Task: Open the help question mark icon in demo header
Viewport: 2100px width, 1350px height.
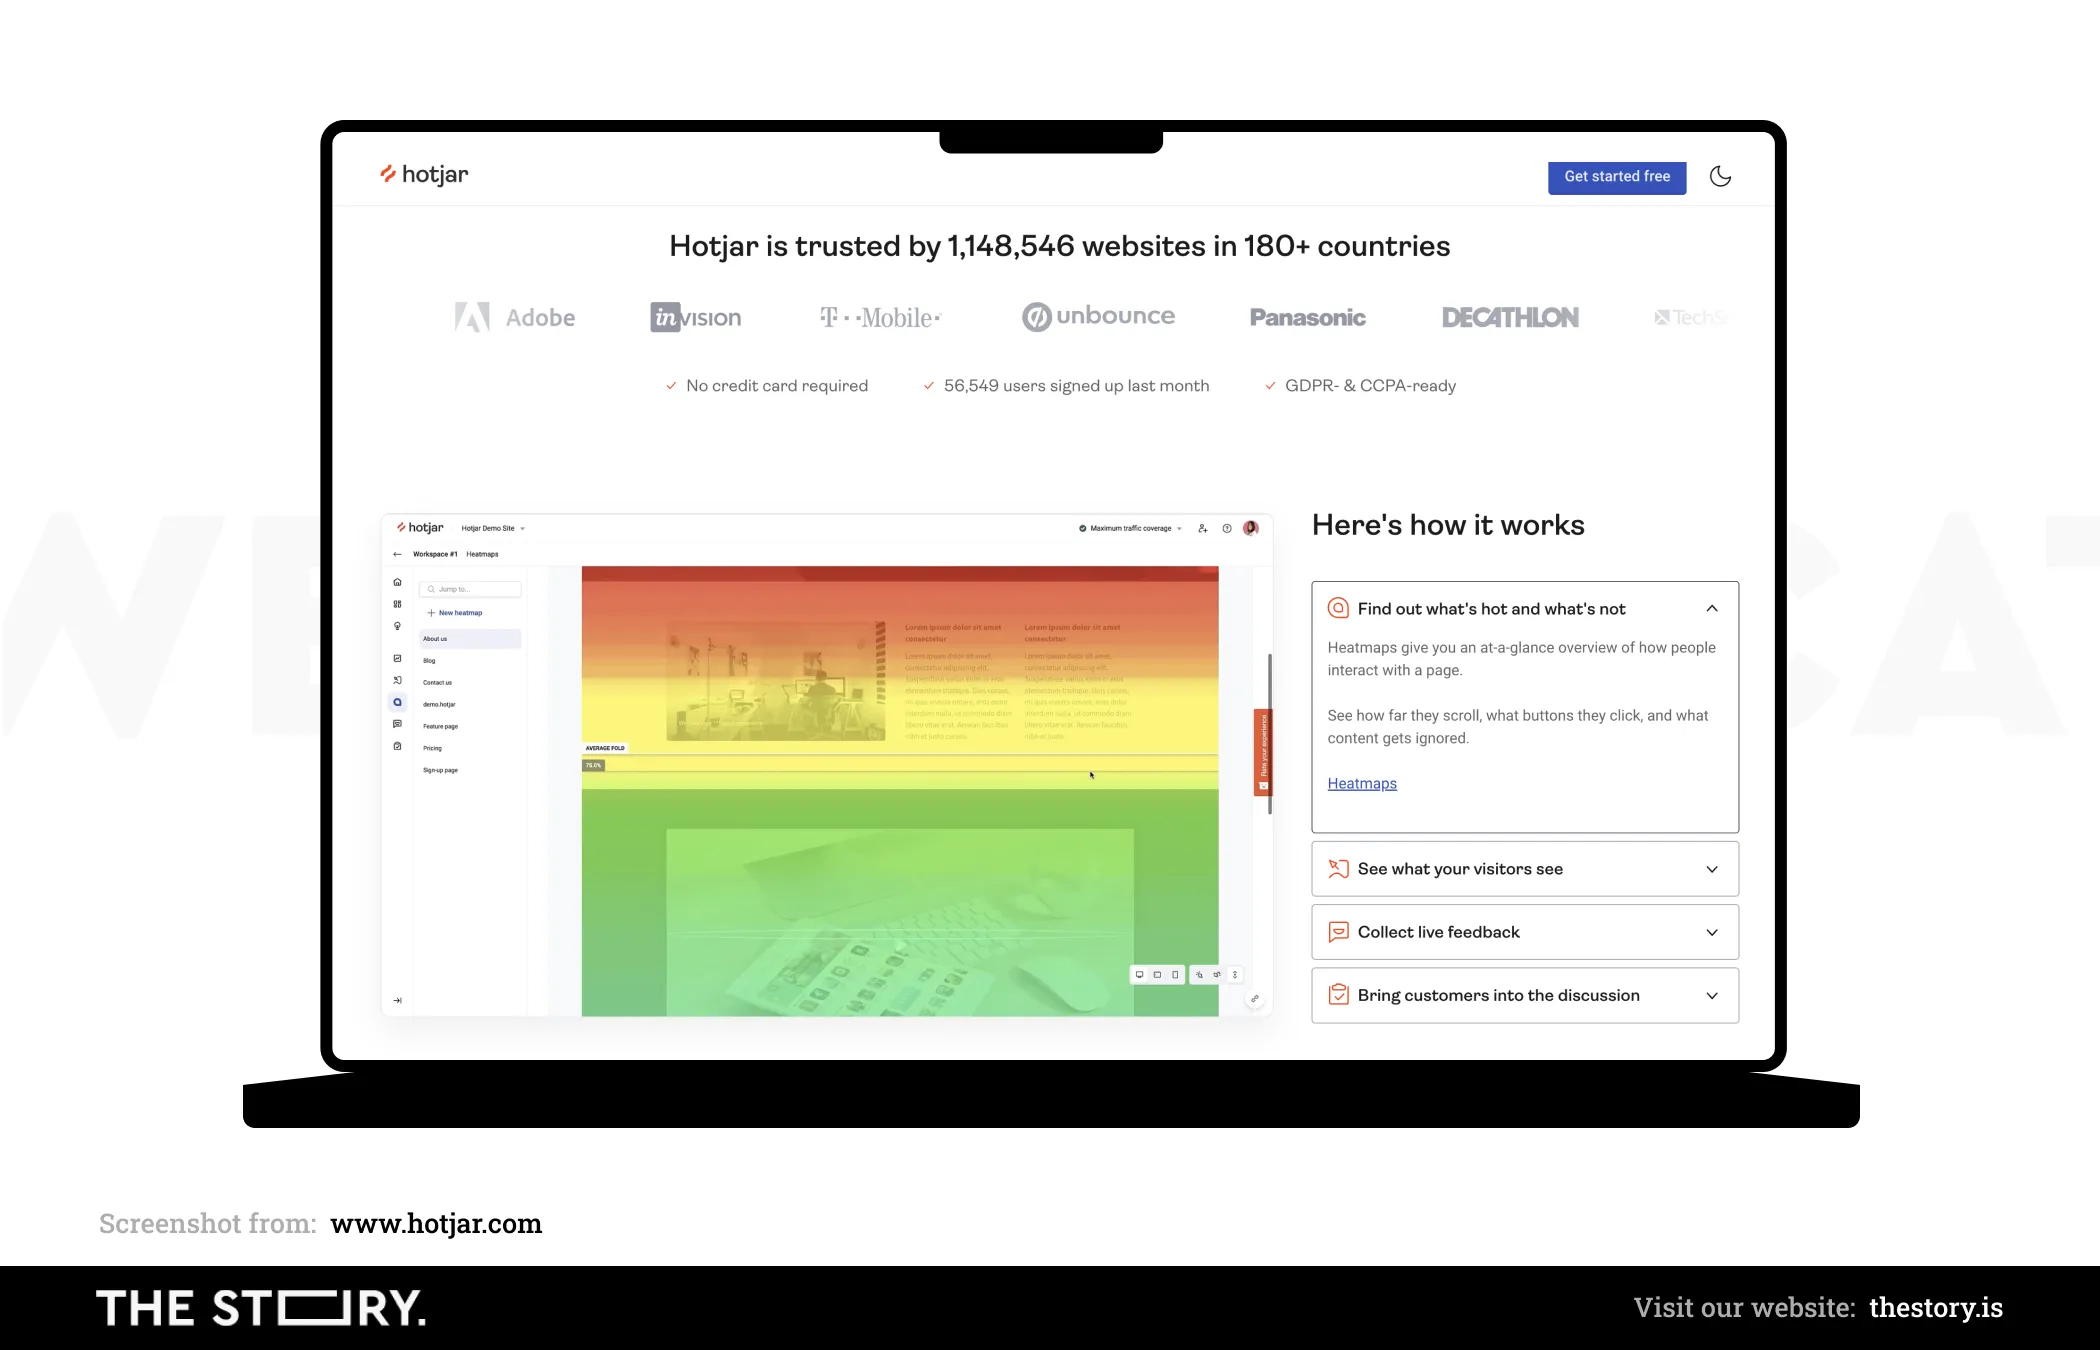Action: coord(1227,528)
